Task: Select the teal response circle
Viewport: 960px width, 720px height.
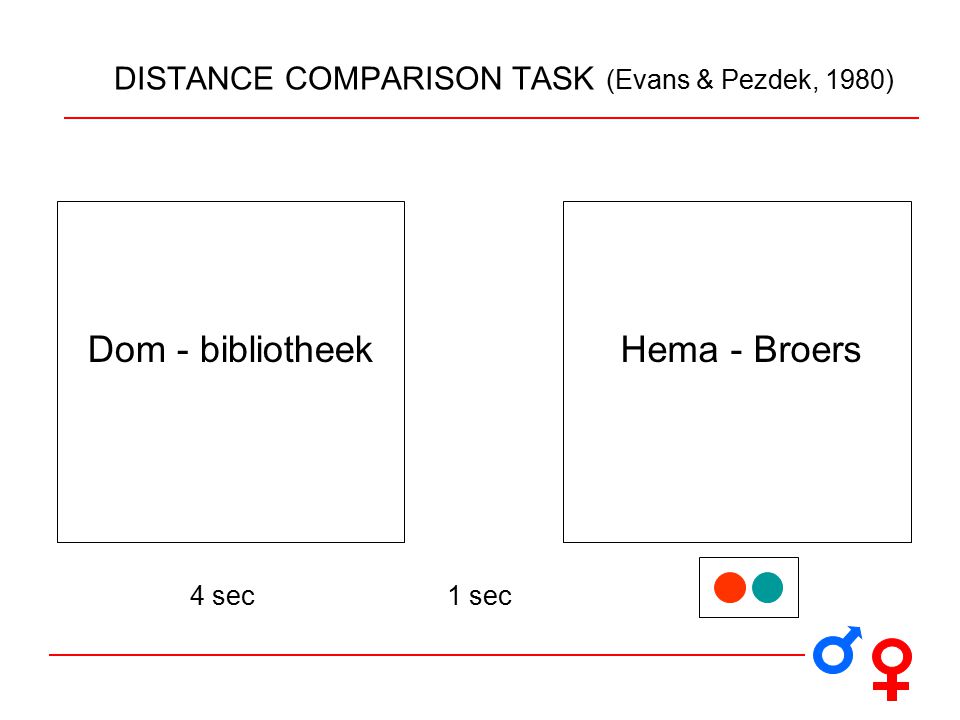Action: [767, 588]
